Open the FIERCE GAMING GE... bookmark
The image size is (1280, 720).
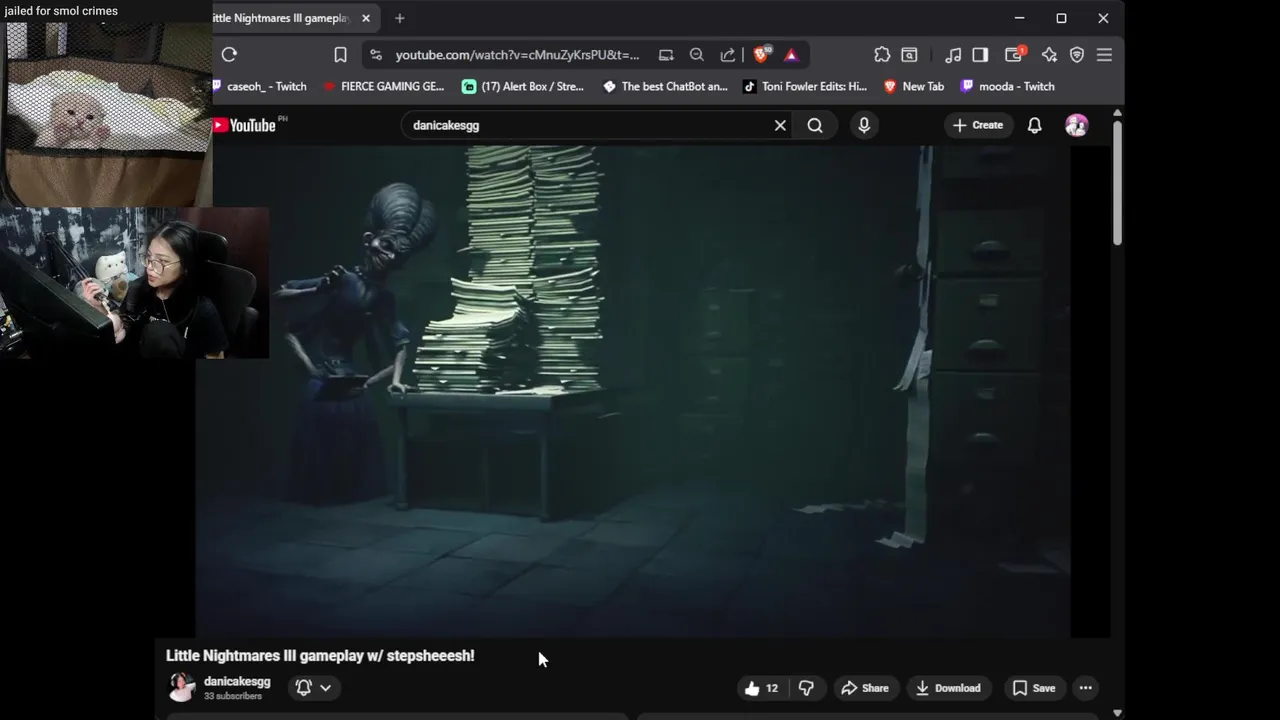coord(384,87)
